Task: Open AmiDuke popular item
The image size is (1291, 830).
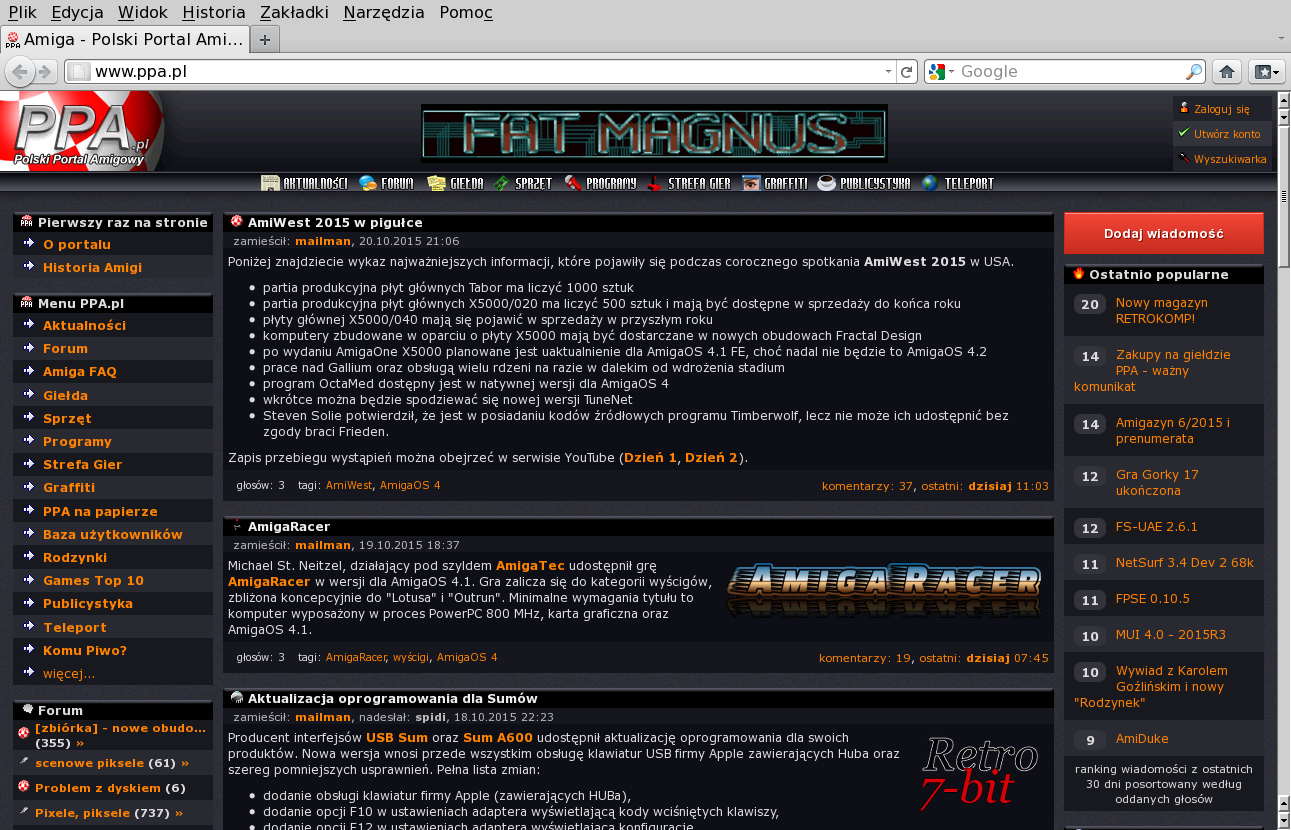Action: (1142, 739)
